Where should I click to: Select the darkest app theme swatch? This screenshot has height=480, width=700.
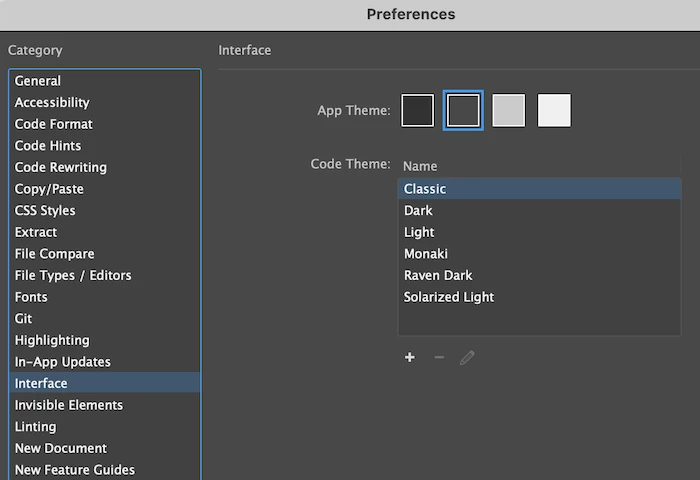(418, 110)
